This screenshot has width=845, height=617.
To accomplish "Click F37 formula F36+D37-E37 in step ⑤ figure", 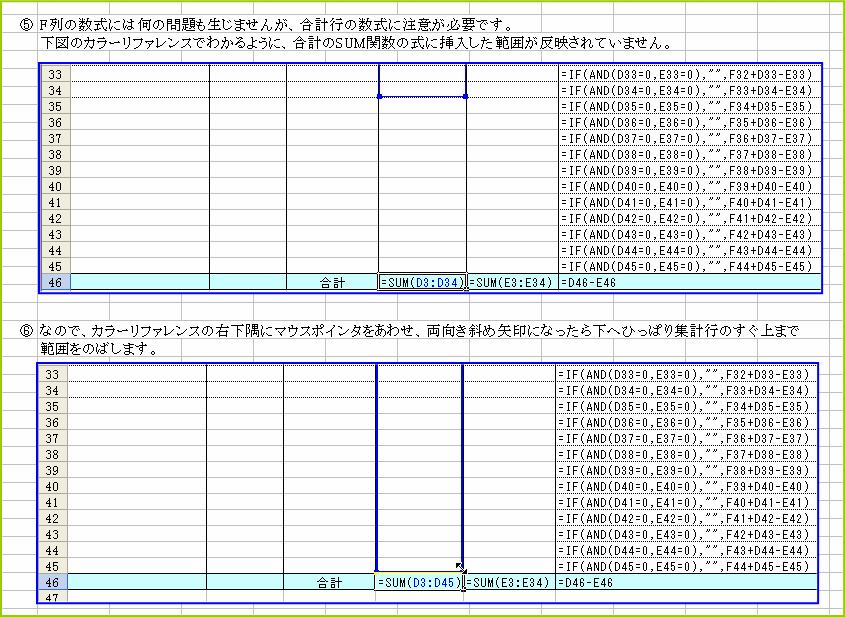I will [690, 138].
